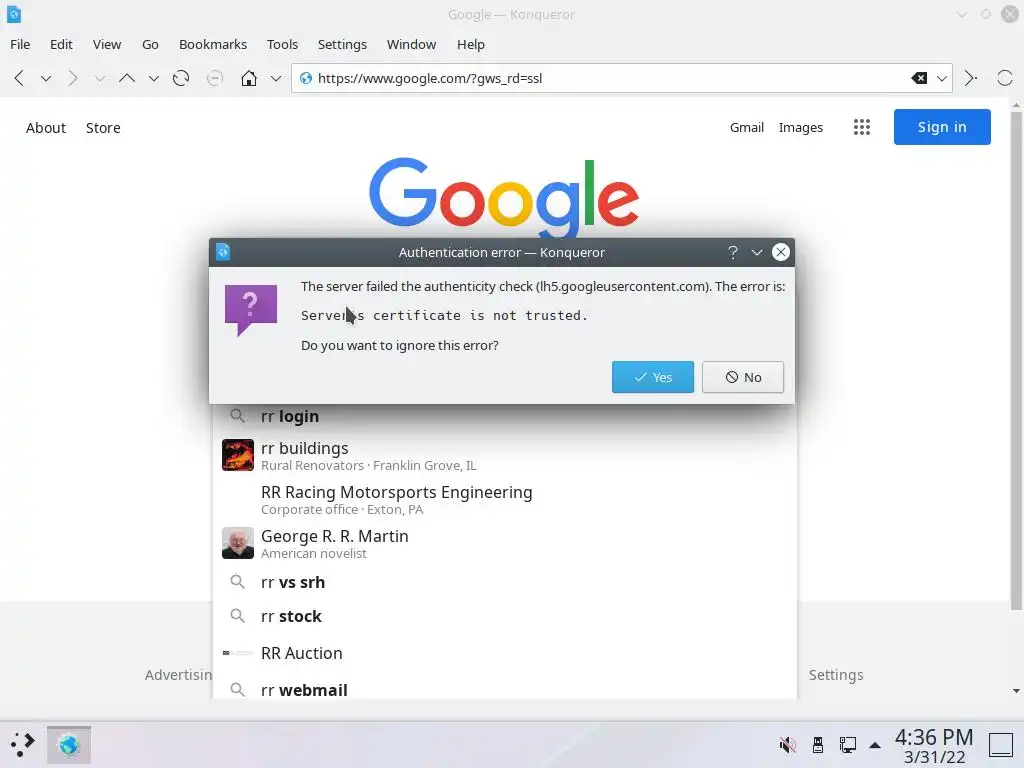Viewport: 1024px width, 768px height.
Task: Open the Store link
Action: tap(103, 128)
